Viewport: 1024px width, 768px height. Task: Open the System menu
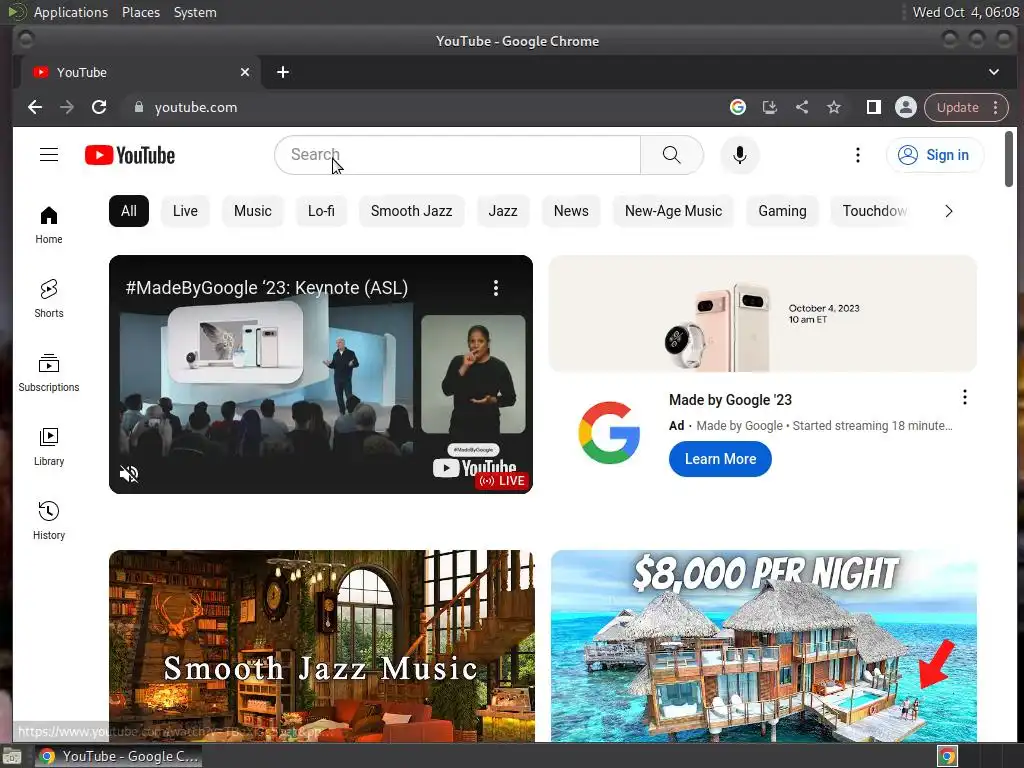point(195,12)
